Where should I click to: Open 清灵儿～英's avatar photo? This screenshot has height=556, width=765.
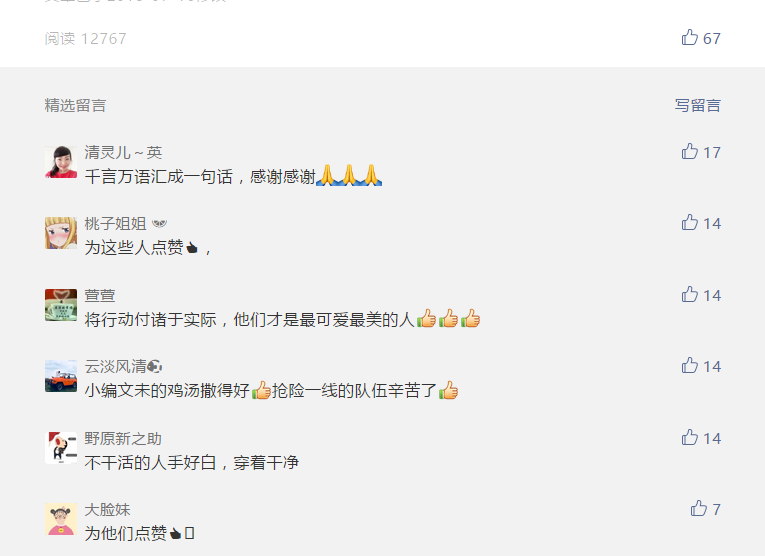[x=61, y=161]
